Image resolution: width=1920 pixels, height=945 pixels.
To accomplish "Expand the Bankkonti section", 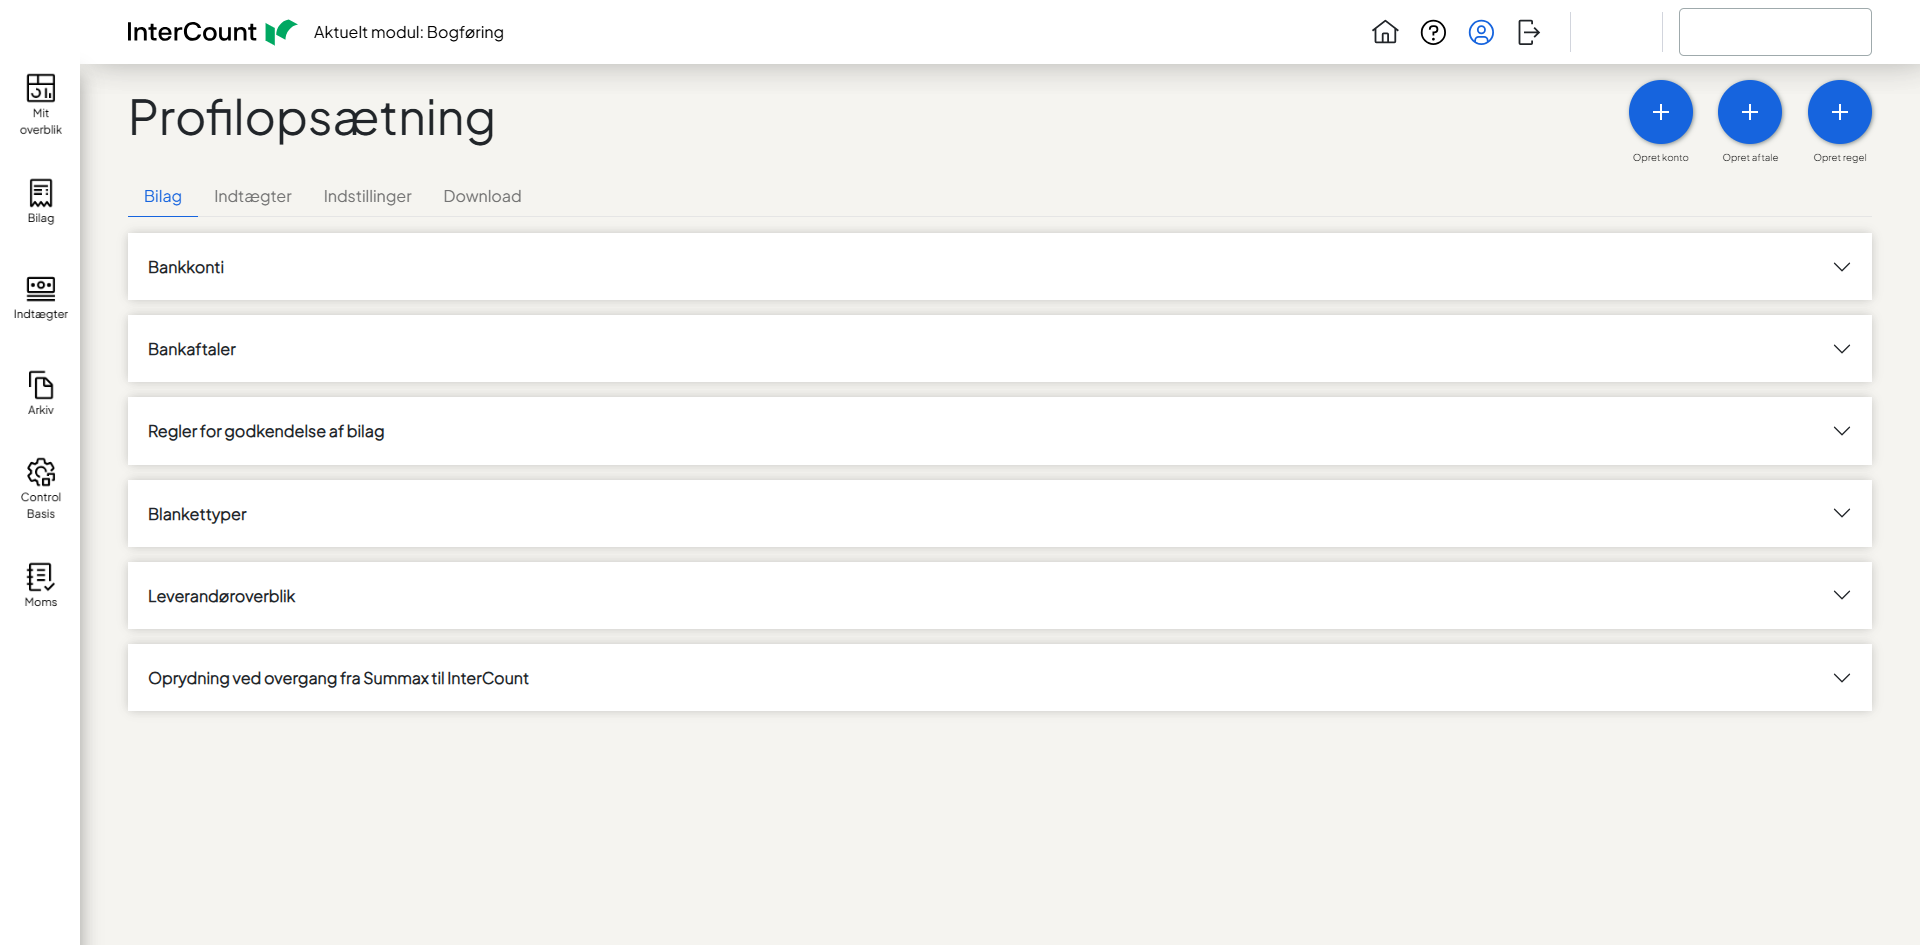I will tap(1841, 267).
